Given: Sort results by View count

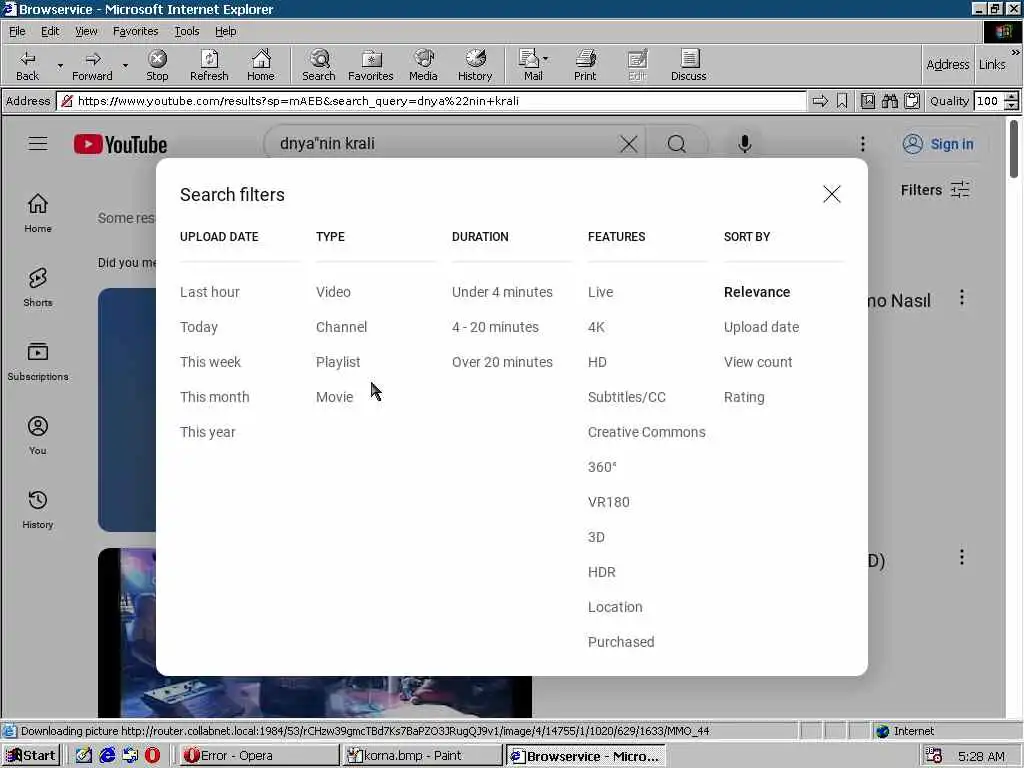Looking at the screenshot, I should click(x=758, y=362).
